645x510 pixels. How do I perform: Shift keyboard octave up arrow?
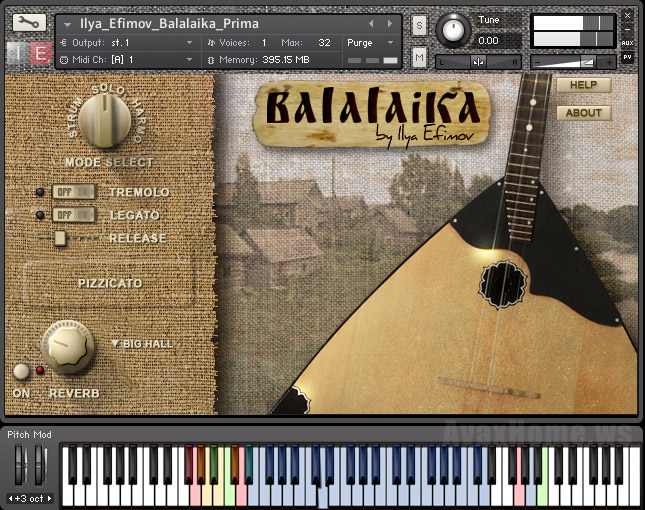coord(49,498)
